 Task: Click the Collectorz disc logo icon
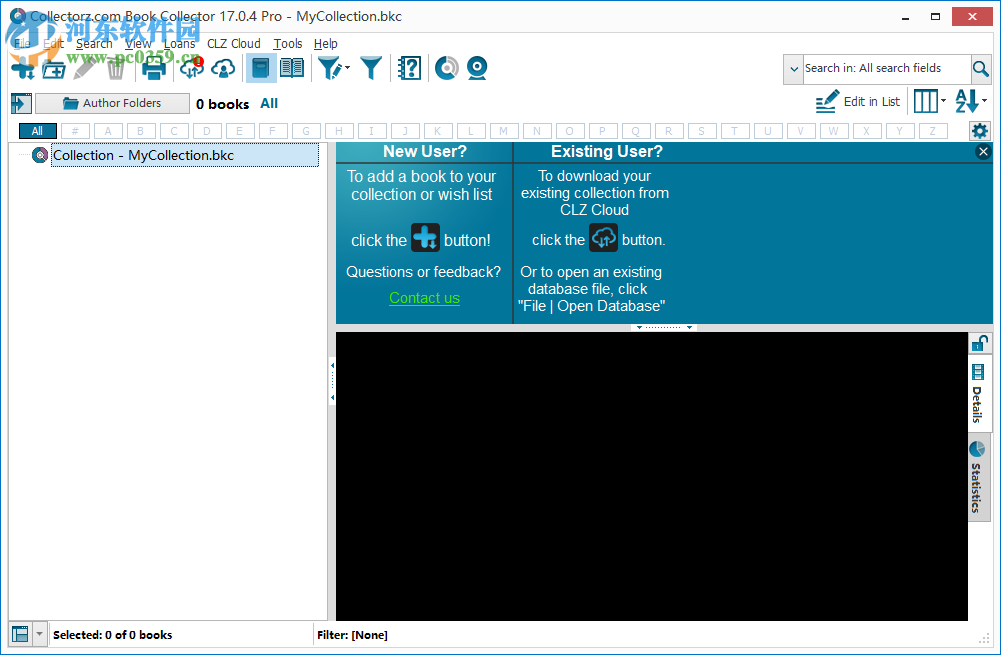coord(447,68)
